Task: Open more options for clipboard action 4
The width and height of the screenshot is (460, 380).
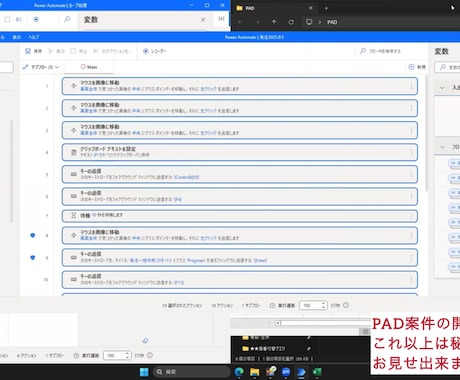Action: click(411, 152)
